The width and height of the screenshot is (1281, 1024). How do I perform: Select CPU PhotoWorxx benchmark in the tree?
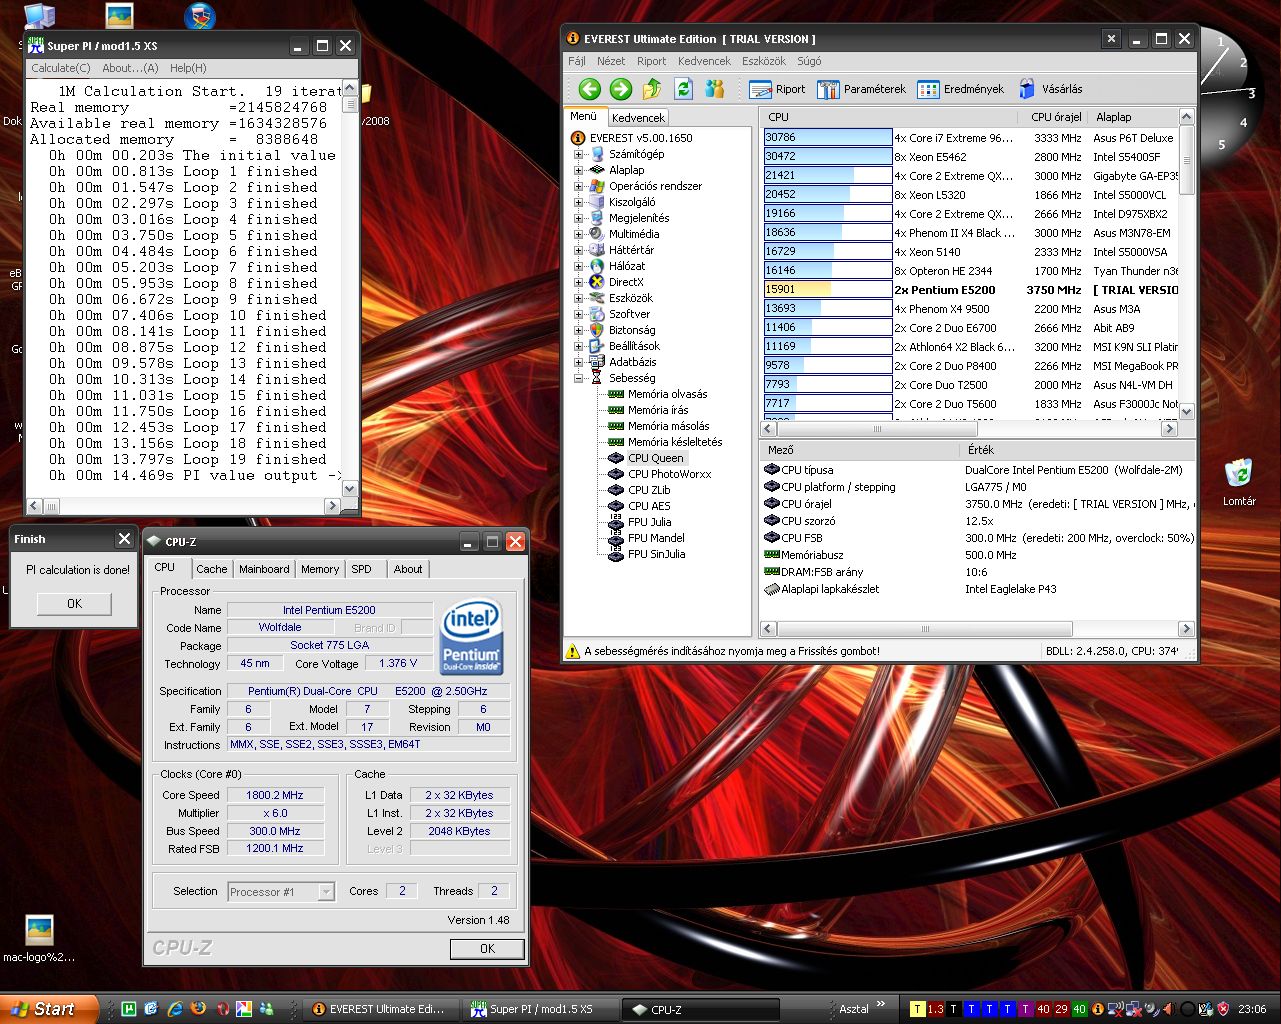click(659, 474)
